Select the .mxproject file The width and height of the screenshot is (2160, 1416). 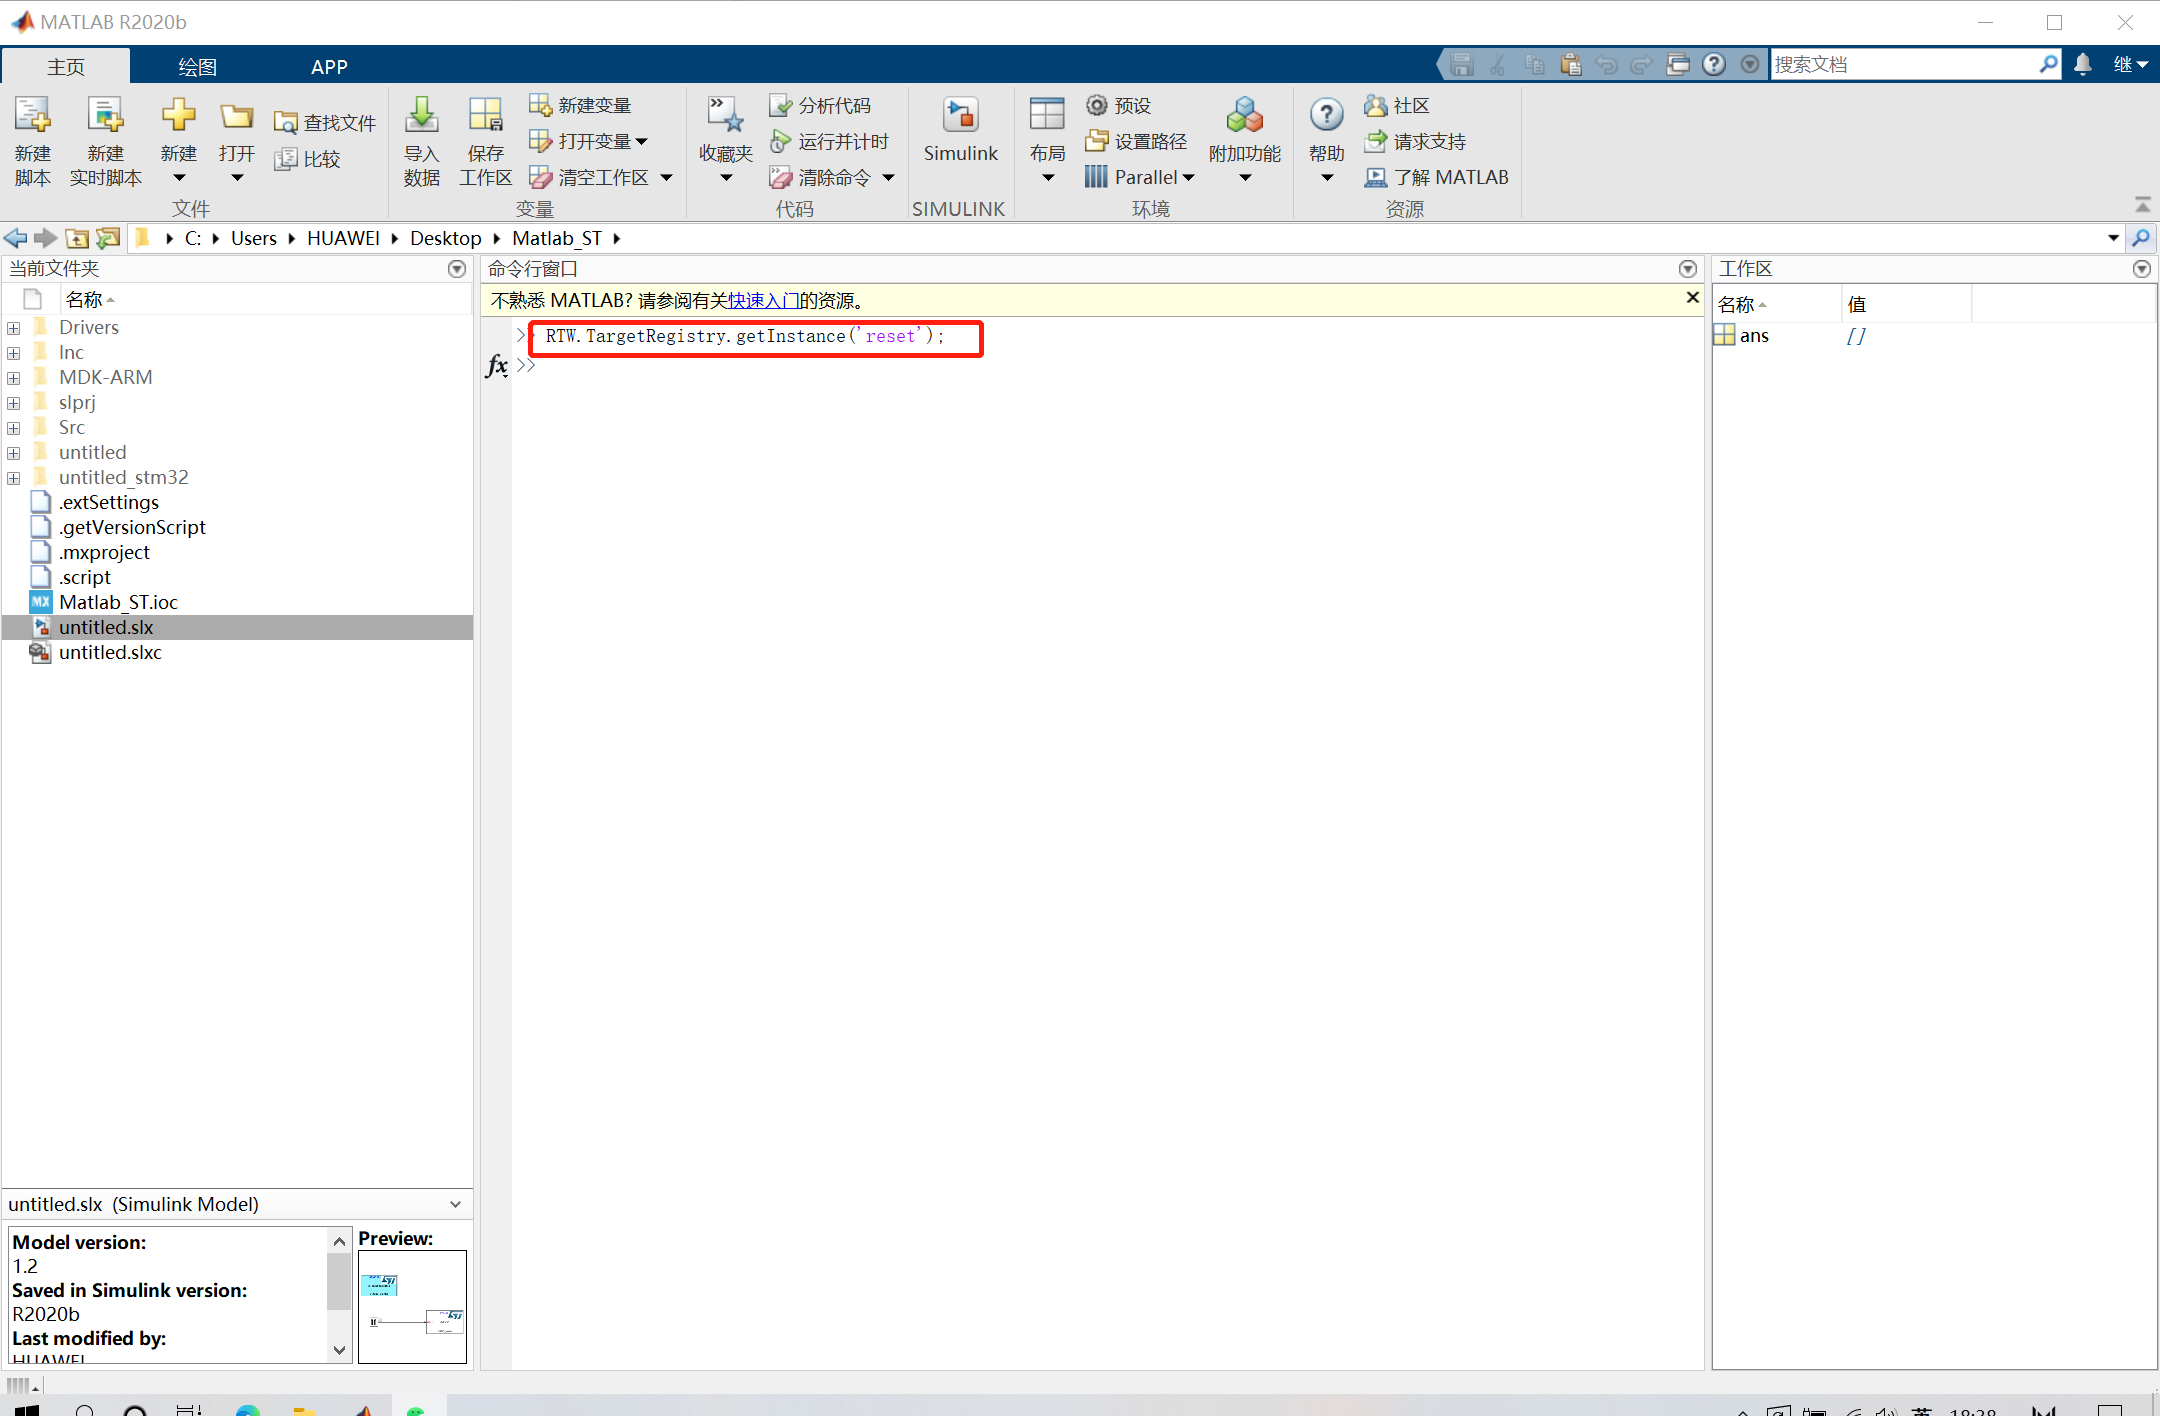point(104,552)
